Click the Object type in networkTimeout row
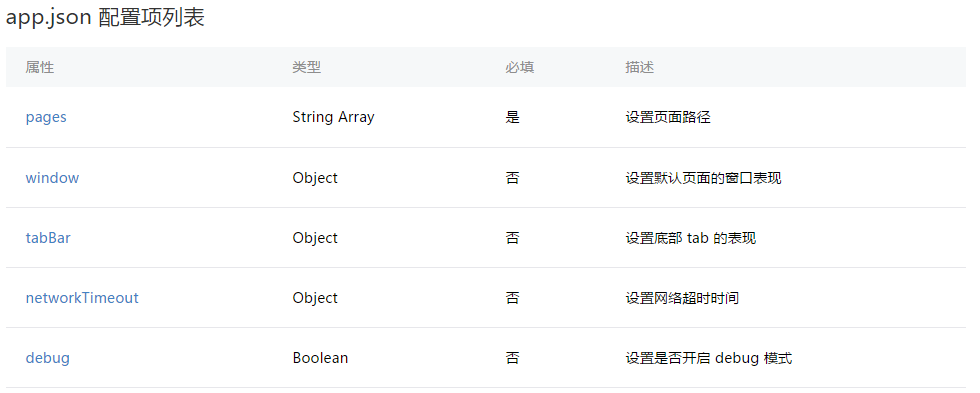 pyautogui.click(x=315, y=297)
